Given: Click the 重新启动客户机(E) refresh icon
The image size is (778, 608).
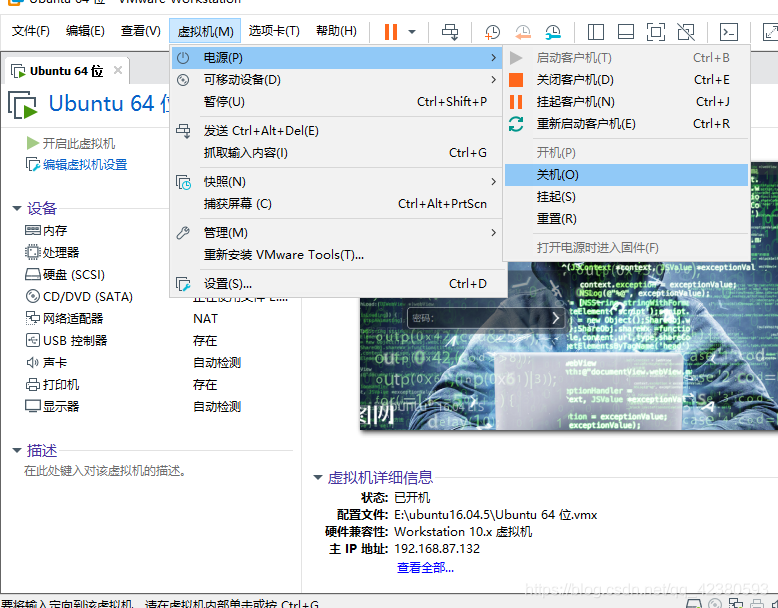Looking at the screenshot, I should pyautogui.click(x=516, y=124).
